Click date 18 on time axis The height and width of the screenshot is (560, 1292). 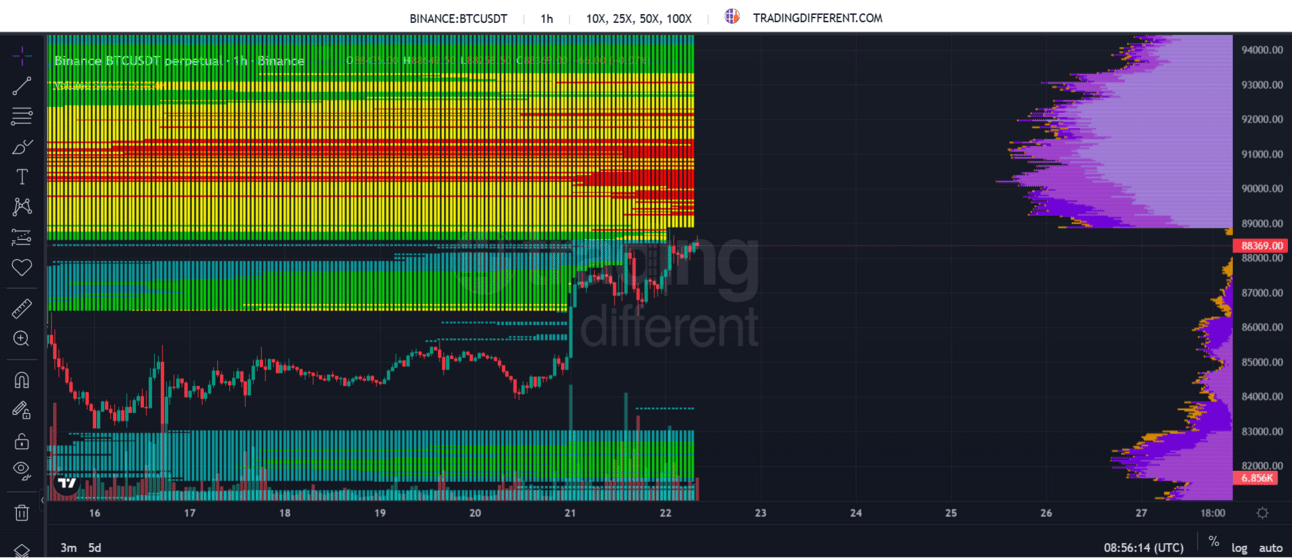tap(285, 514)
